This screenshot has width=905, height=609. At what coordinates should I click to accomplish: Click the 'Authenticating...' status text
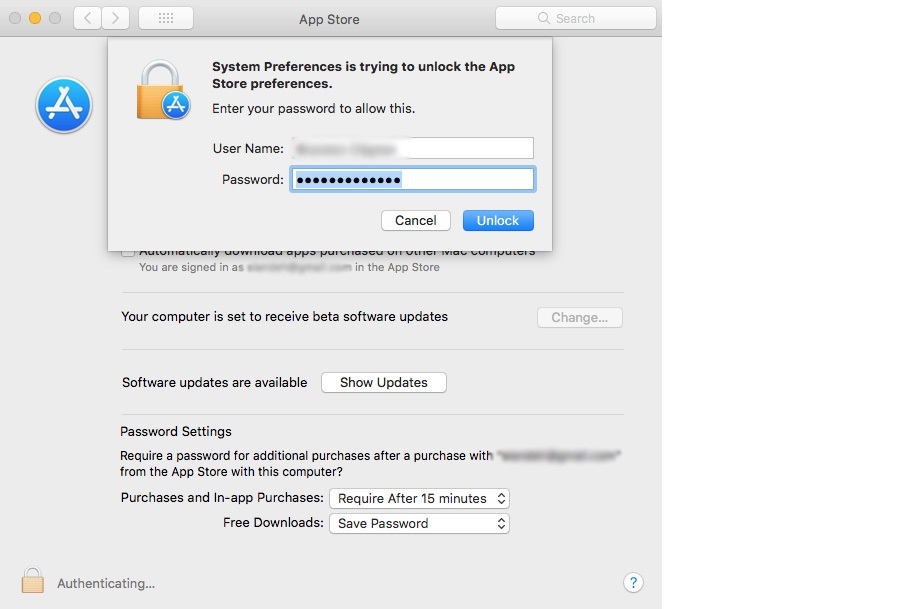coord(106,584)
